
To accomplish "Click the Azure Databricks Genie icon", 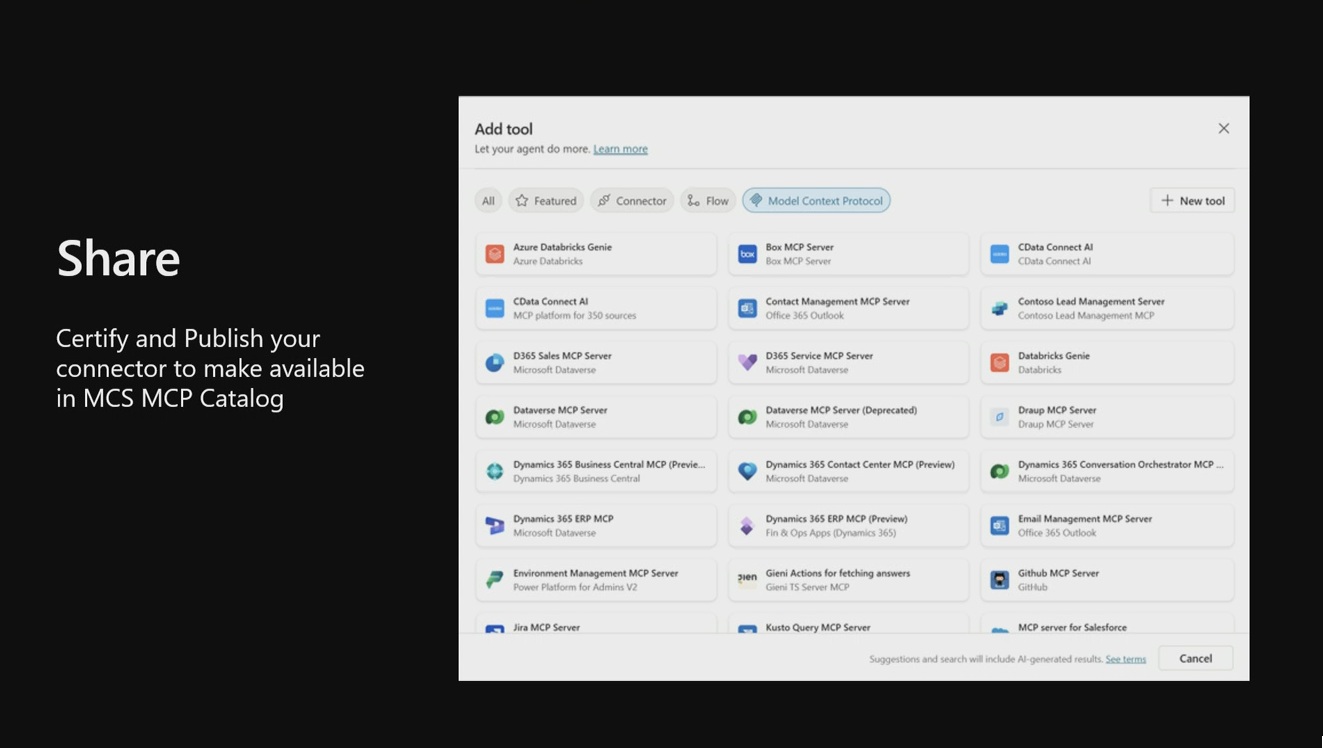I will [x=495, y=254].
